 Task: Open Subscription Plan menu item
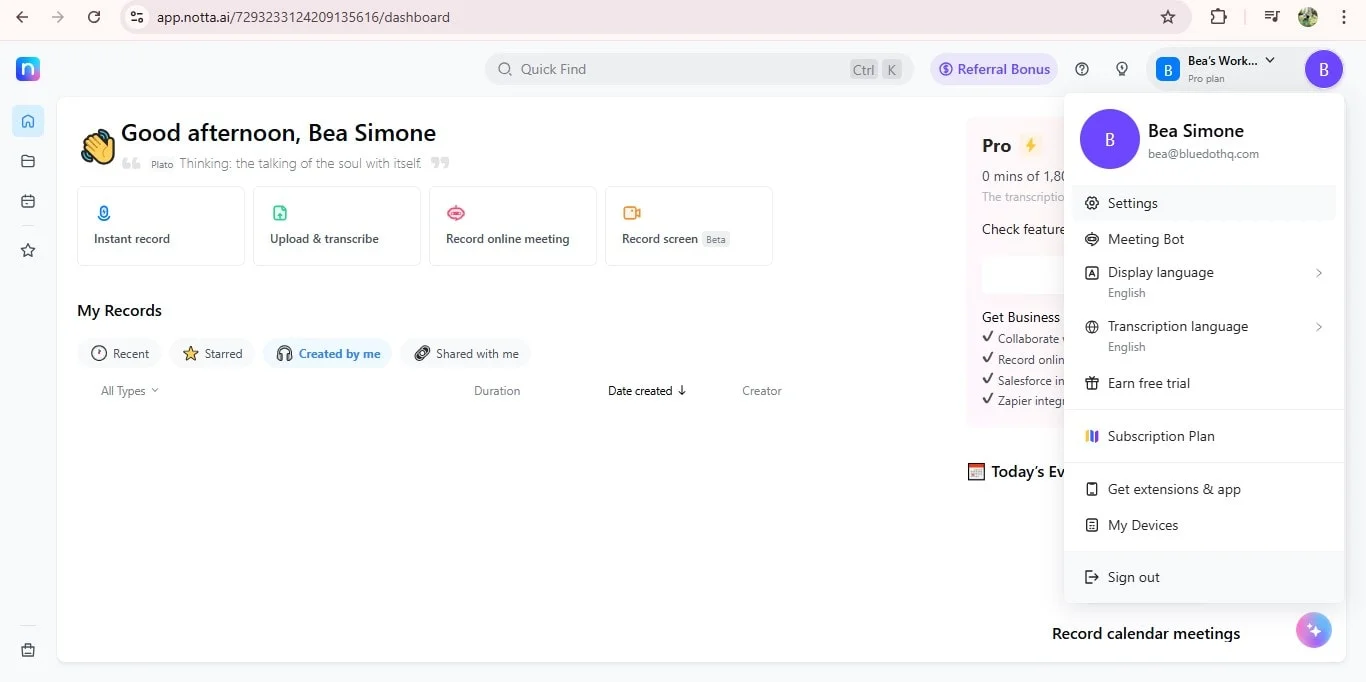(x=1204, y=436)
